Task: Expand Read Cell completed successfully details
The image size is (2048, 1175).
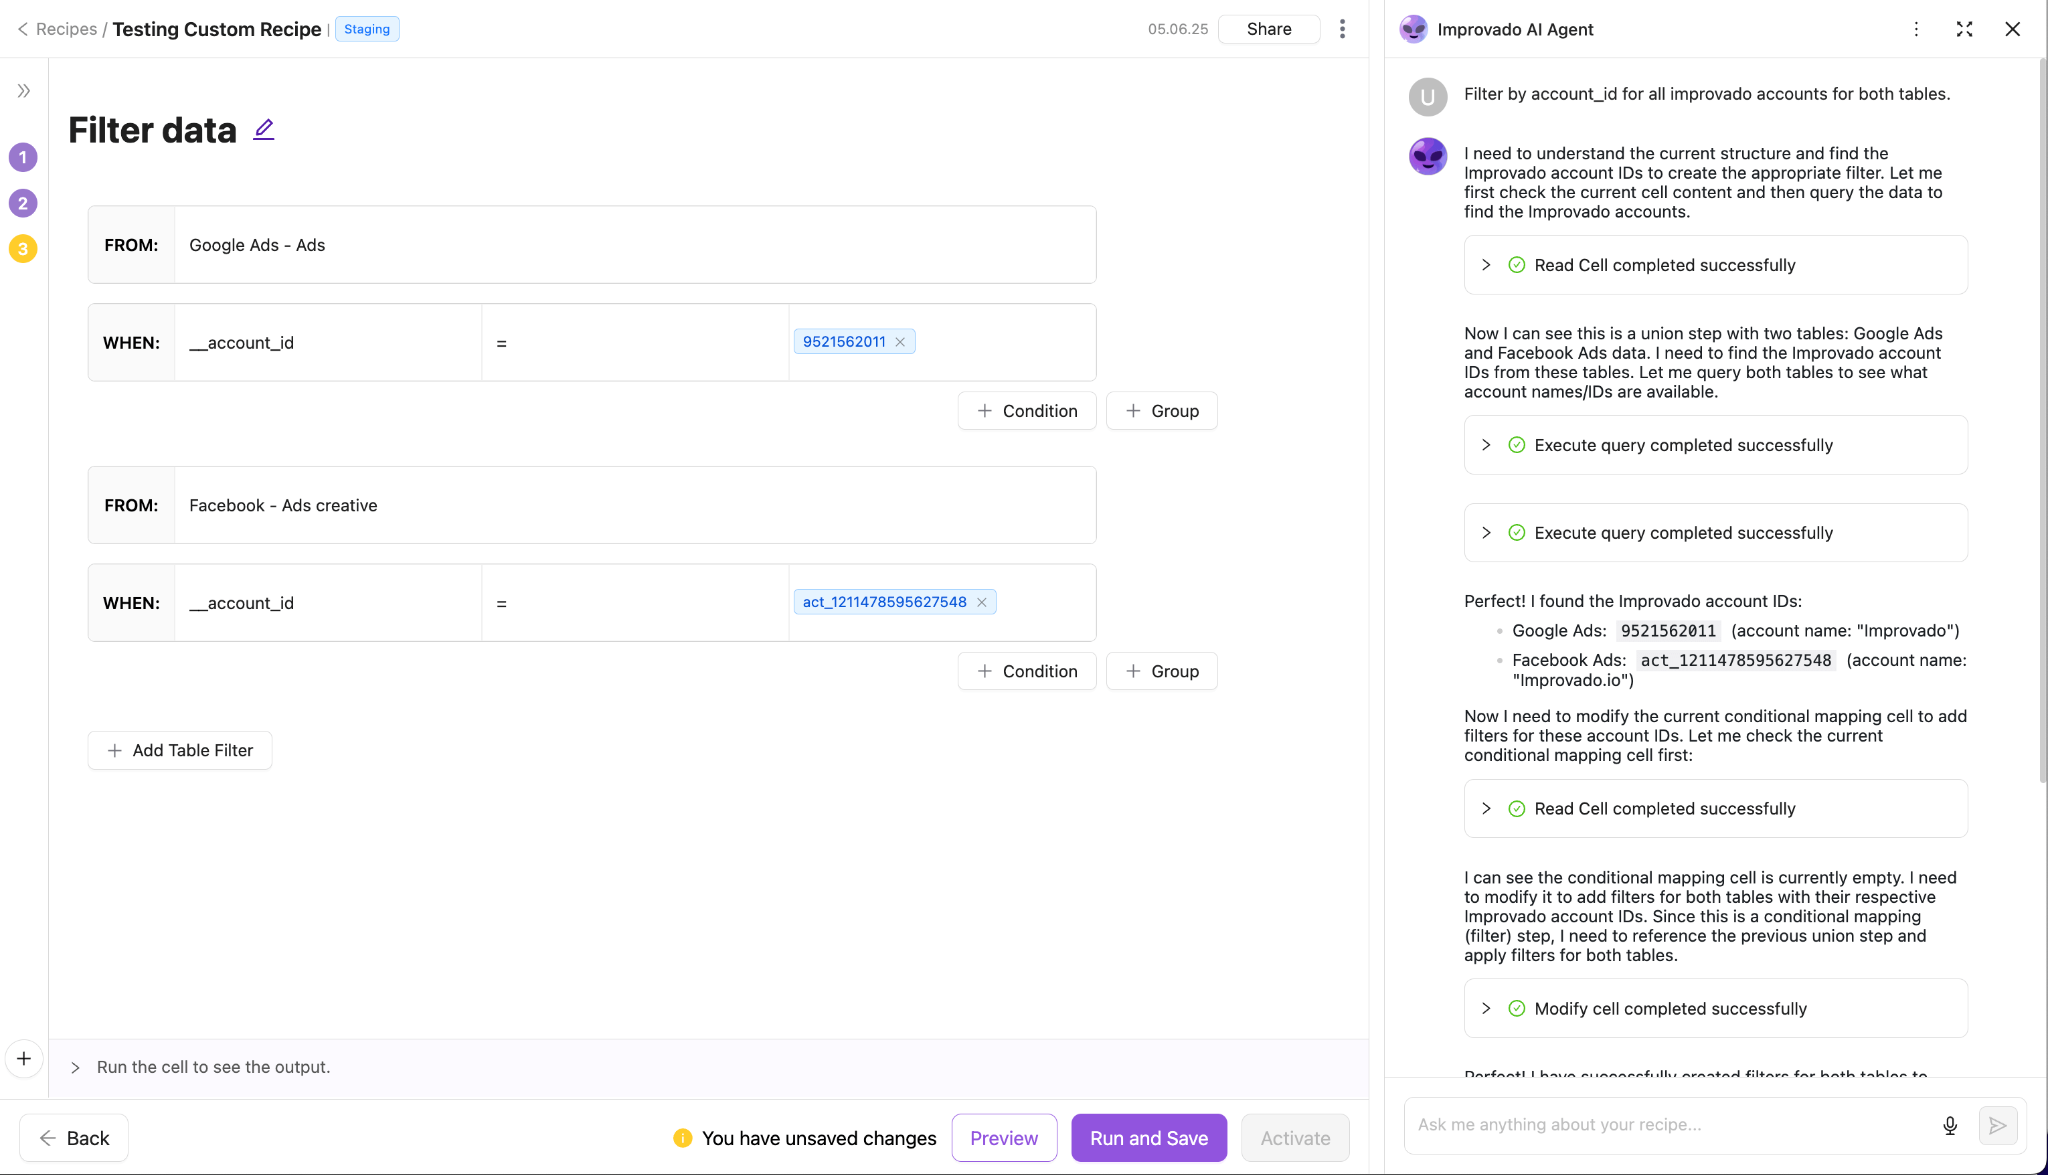Action: point(1487,264)
